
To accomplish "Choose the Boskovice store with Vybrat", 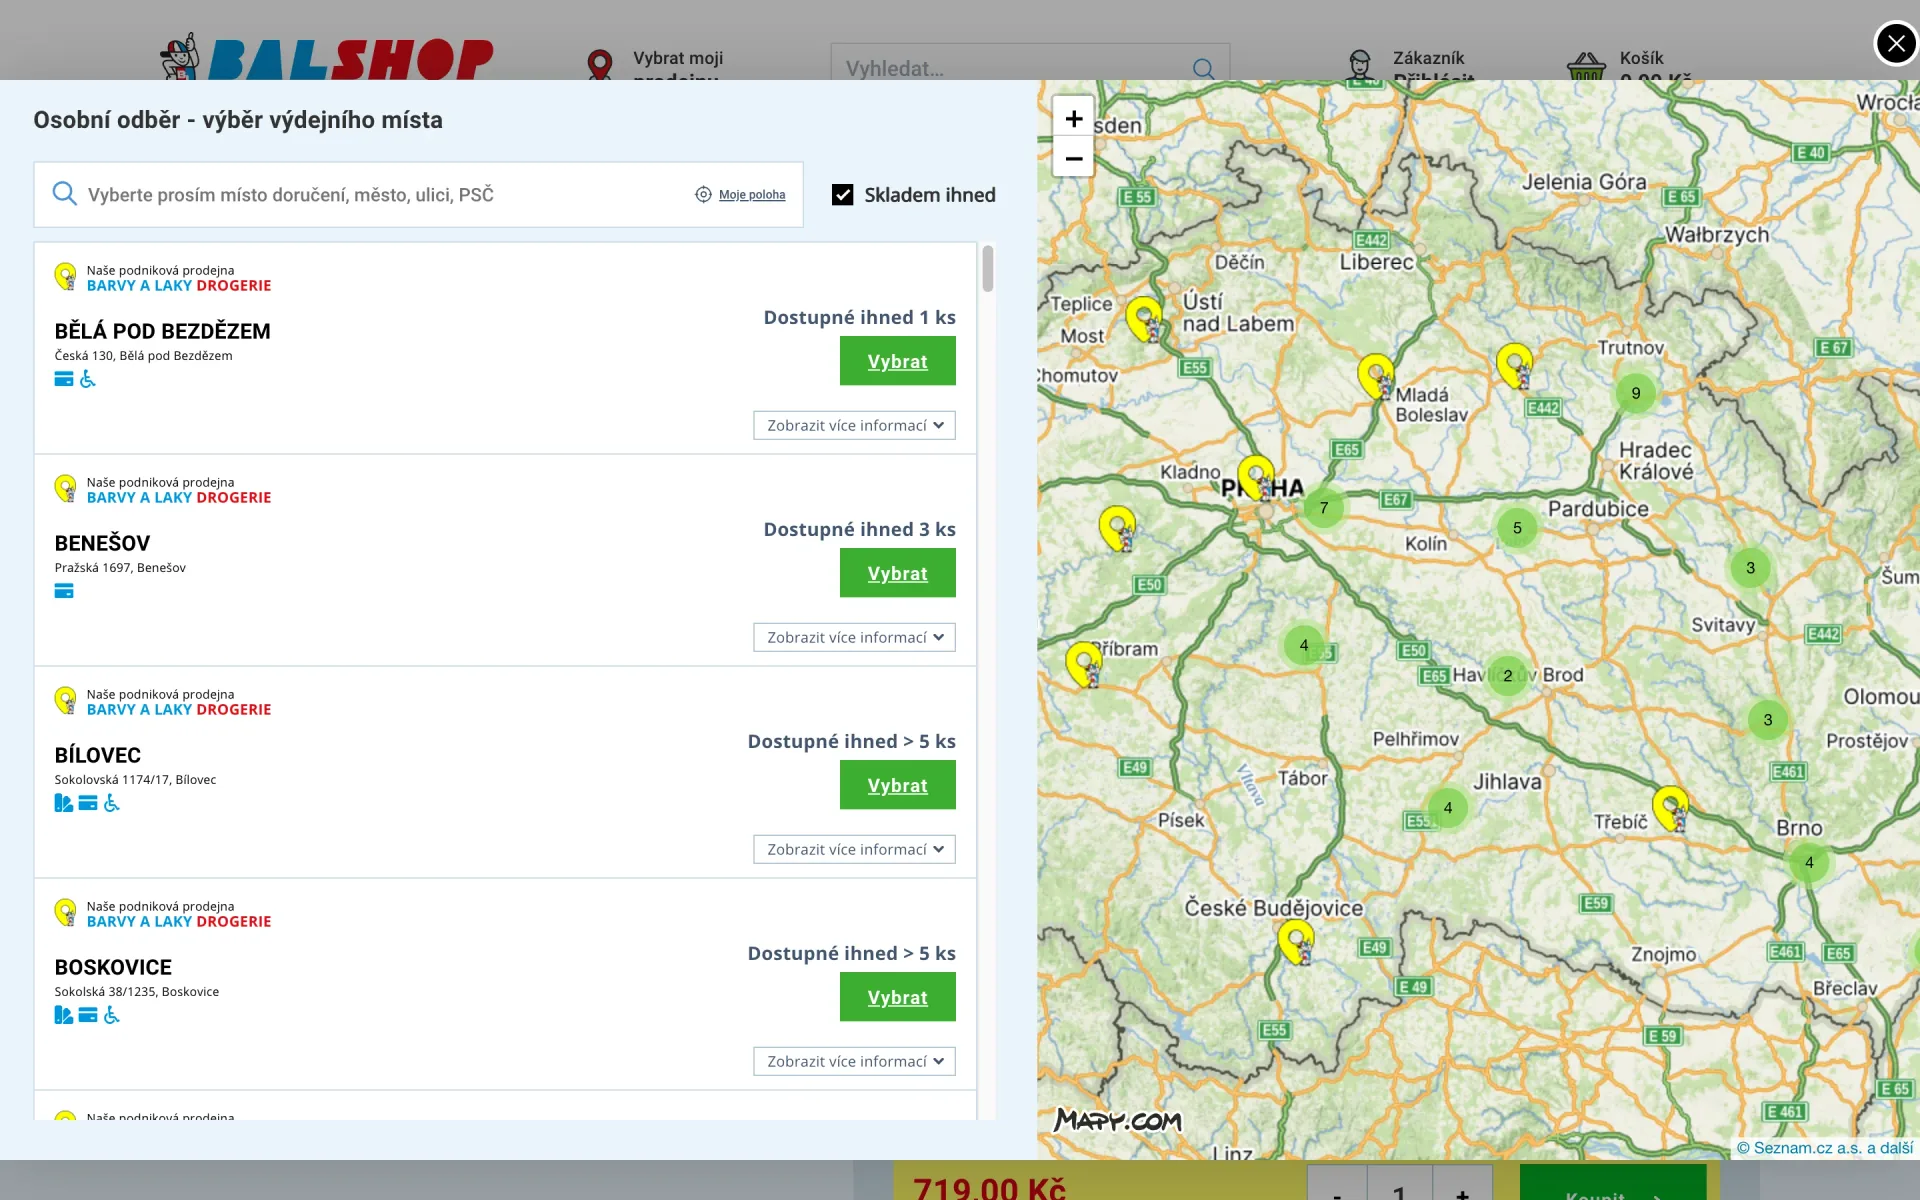I will (x=897, y=997).
